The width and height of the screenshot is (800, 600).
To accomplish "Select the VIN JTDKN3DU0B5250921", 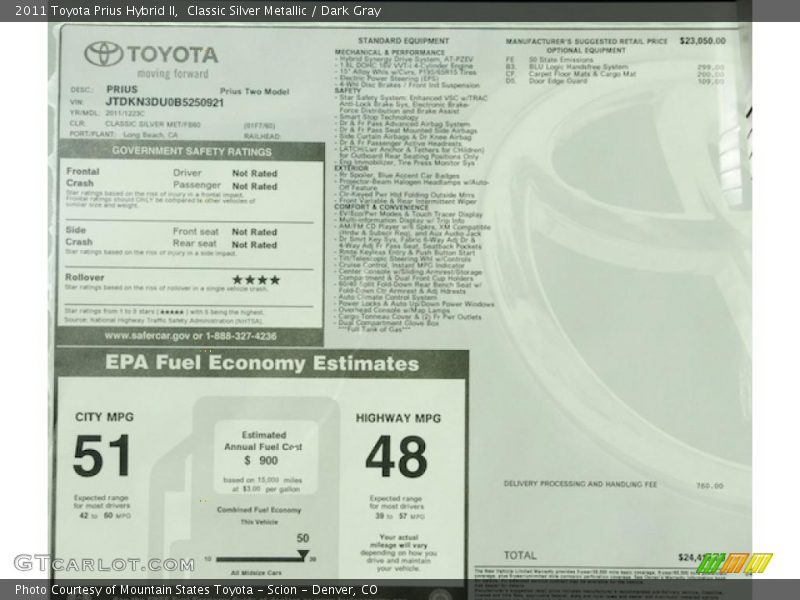I will (x=164, y=102).
